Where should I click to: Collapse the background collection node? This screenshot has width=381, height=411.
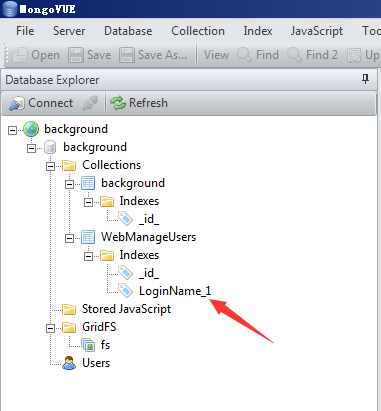click(x=69, y=184)
